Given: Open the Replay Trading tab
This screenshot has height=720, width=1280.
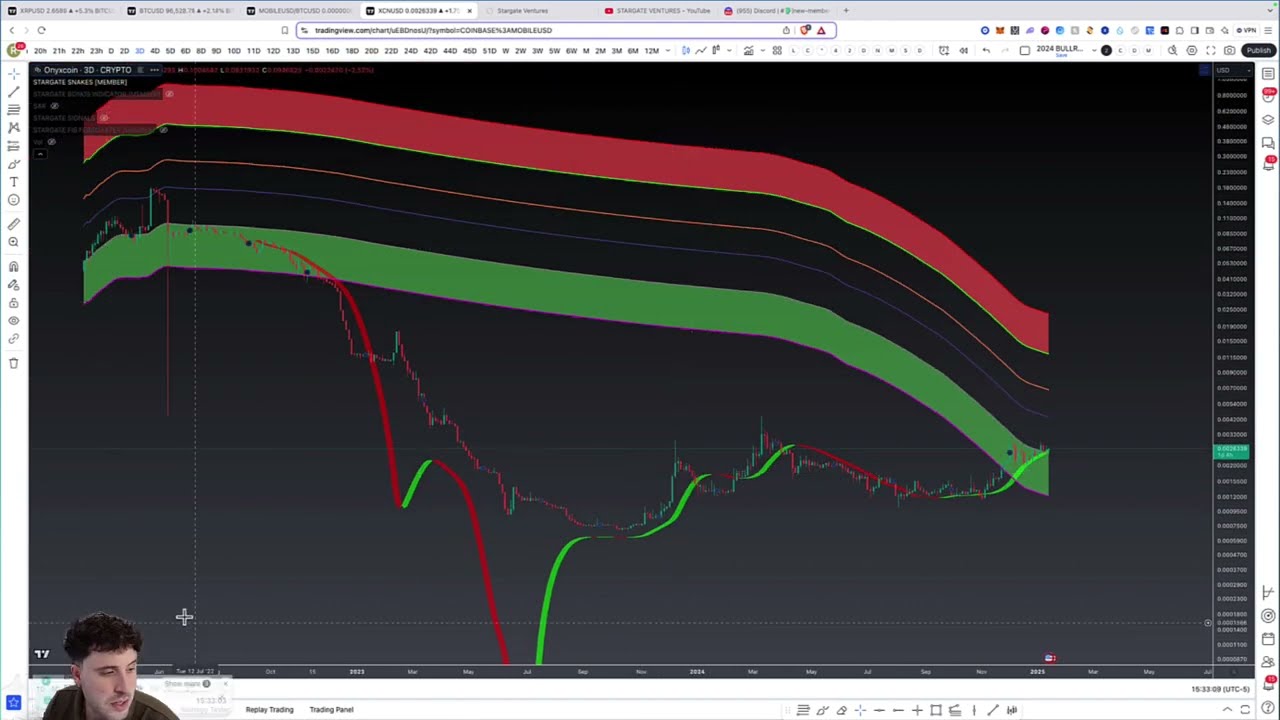Looking at the screenshot, I should coord(270,710).
